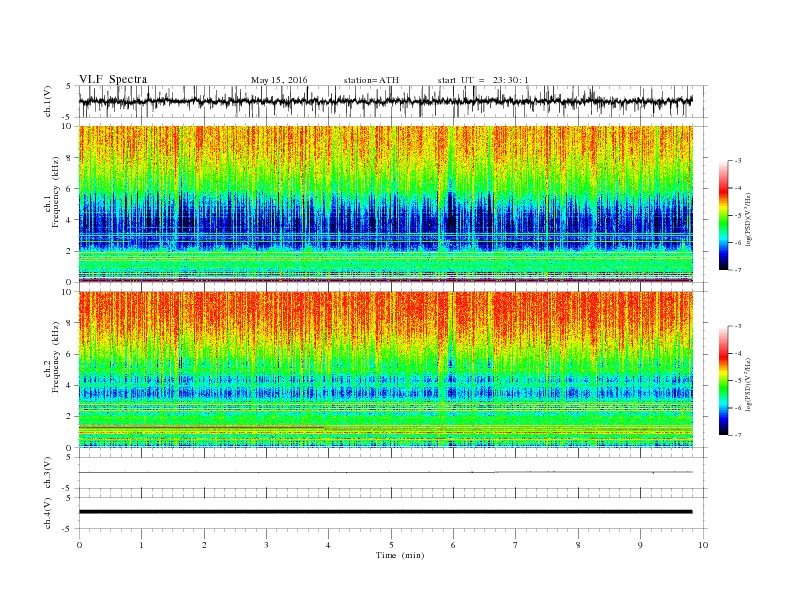This screenshot has height=612, width=792.
Task: Click the 'station=ATH' label
Action: (371, 80)
